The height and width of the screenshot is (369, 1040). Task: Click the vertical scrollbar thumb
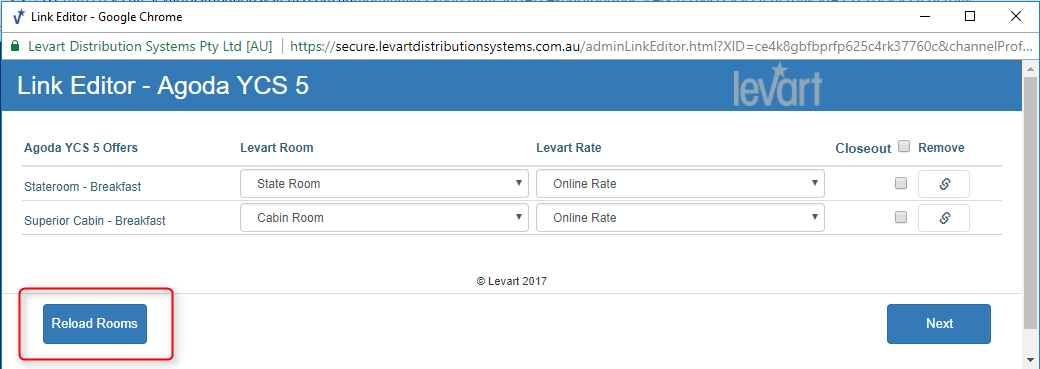click(1032, 202)
